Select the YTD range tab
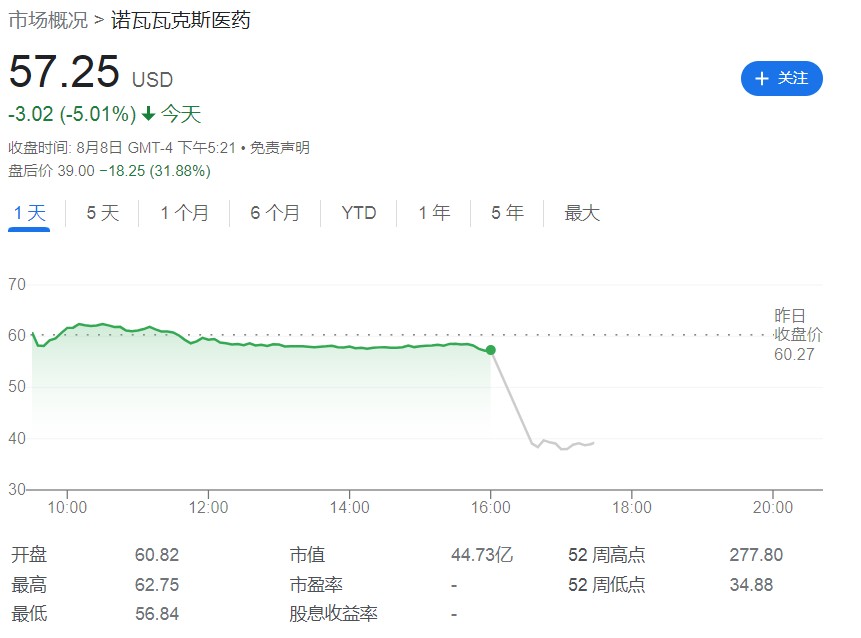The image size is (861, 638). pos(359,213)
